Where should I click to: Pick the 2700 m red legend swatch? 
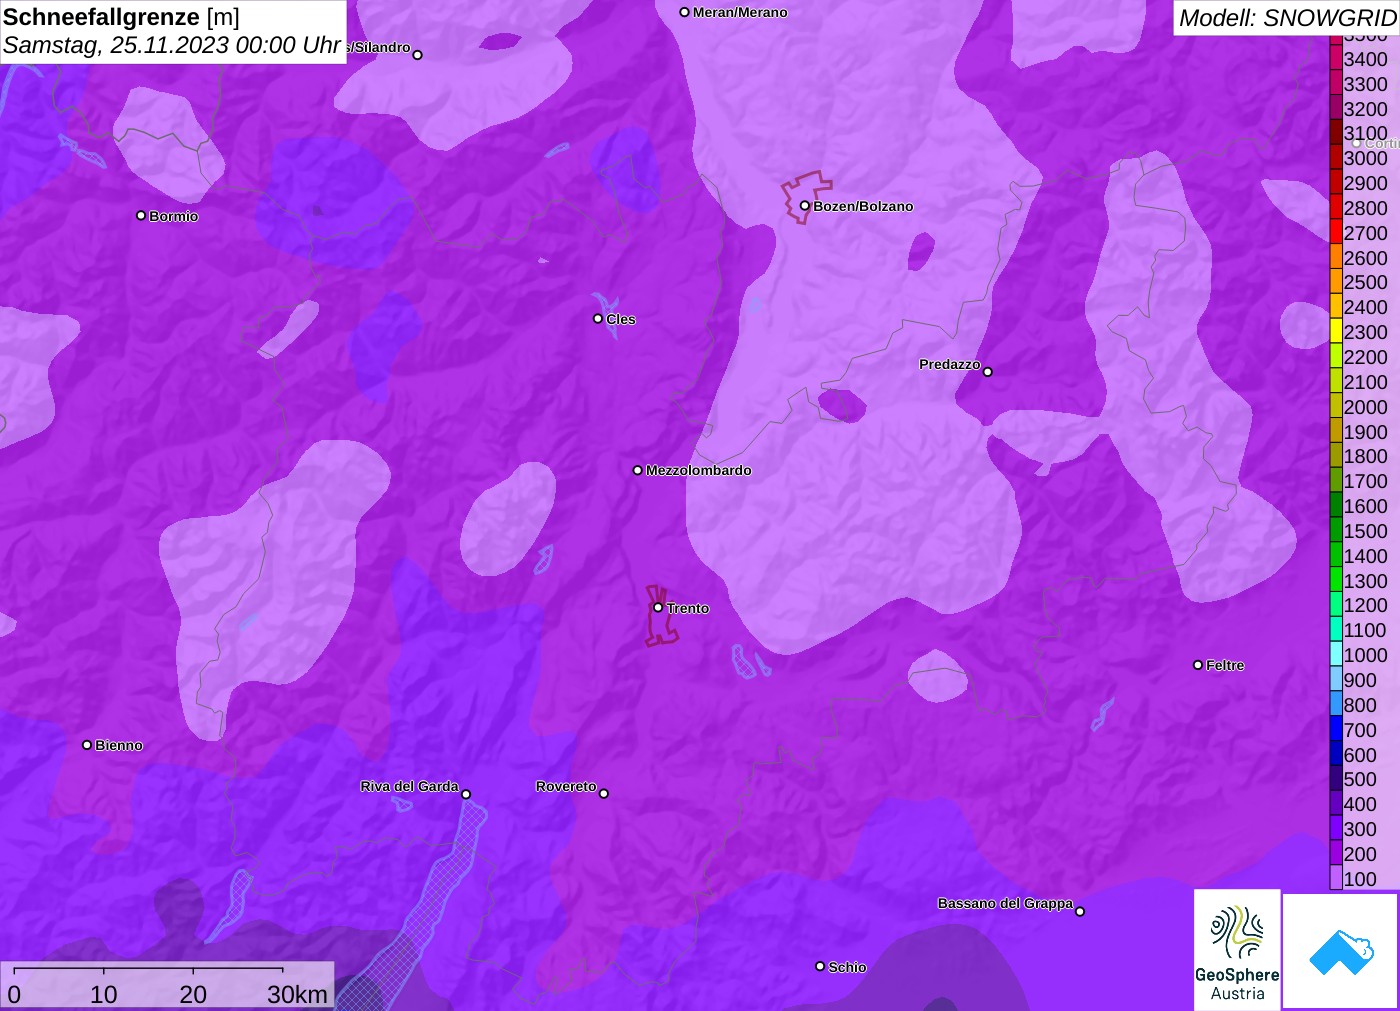tap(1336, 232)
